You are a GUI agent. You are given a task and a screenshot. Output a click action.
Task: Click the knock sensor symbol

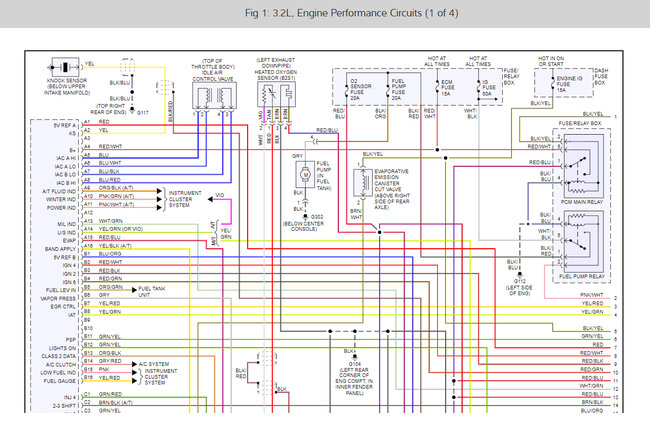click(65, 67)
